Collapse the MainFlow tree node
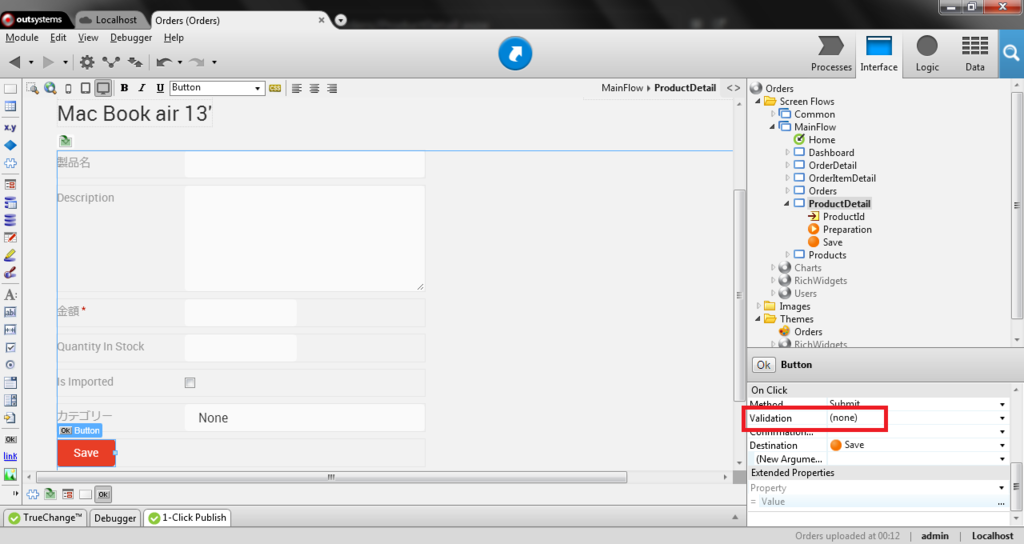 (x=773, y=127)
